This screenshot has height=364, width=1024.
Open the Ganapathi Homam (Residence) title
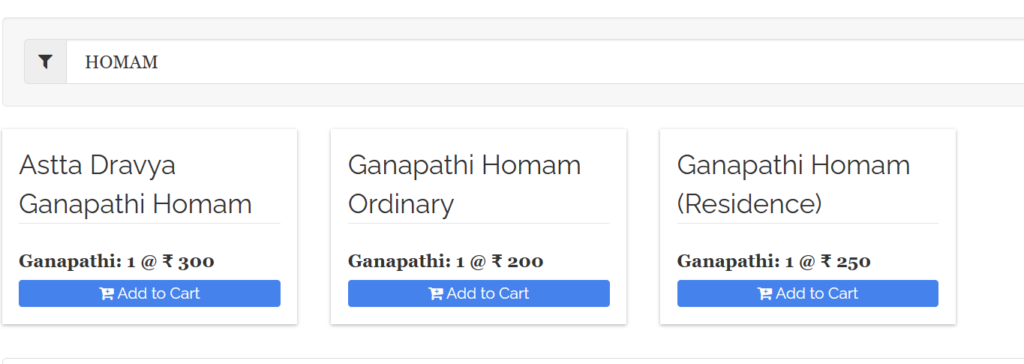[793, 184]
